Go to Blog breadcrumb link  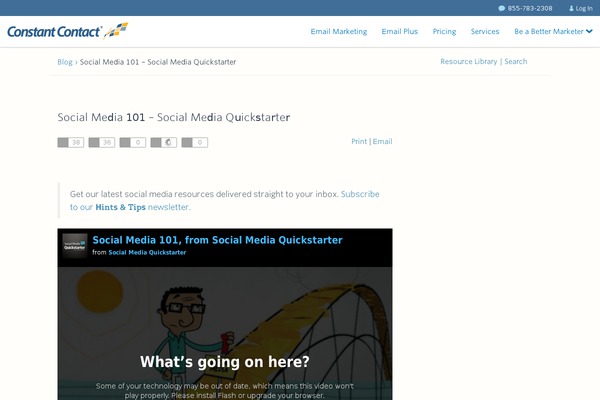pos(65,62)
